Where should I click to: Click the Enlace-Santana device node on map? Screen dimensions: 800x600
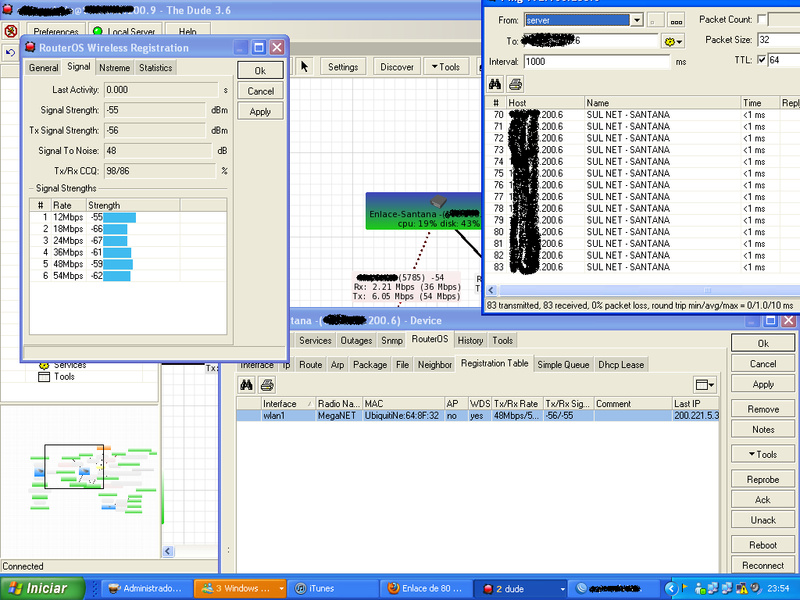click(424, 212)
